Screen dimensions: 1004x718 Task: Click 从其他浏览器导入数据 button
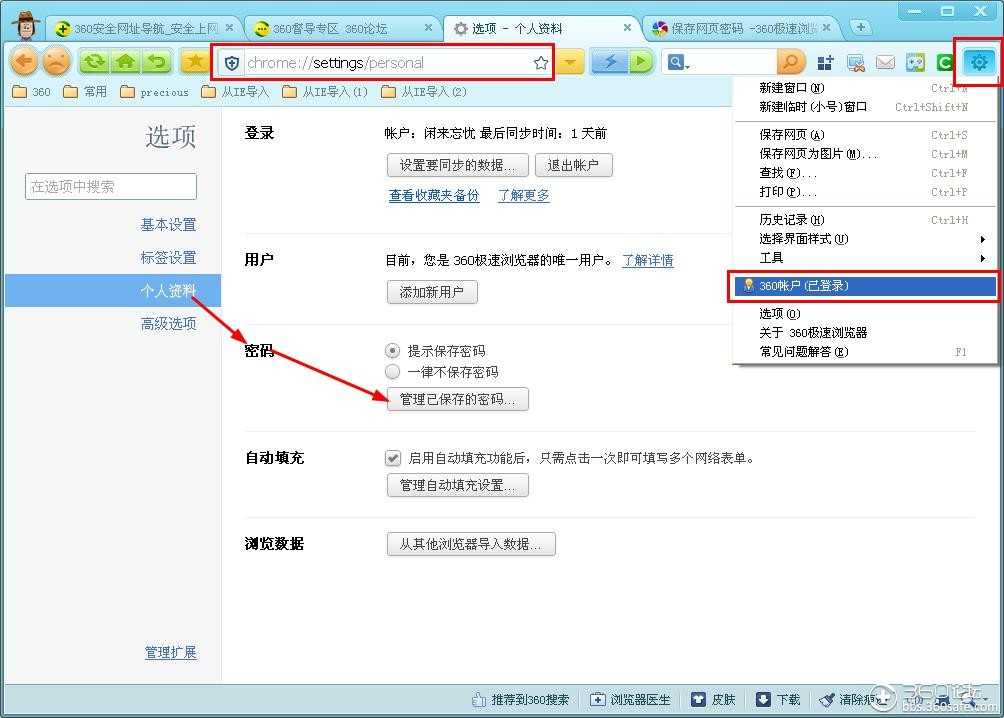click(x=471, y=544)
